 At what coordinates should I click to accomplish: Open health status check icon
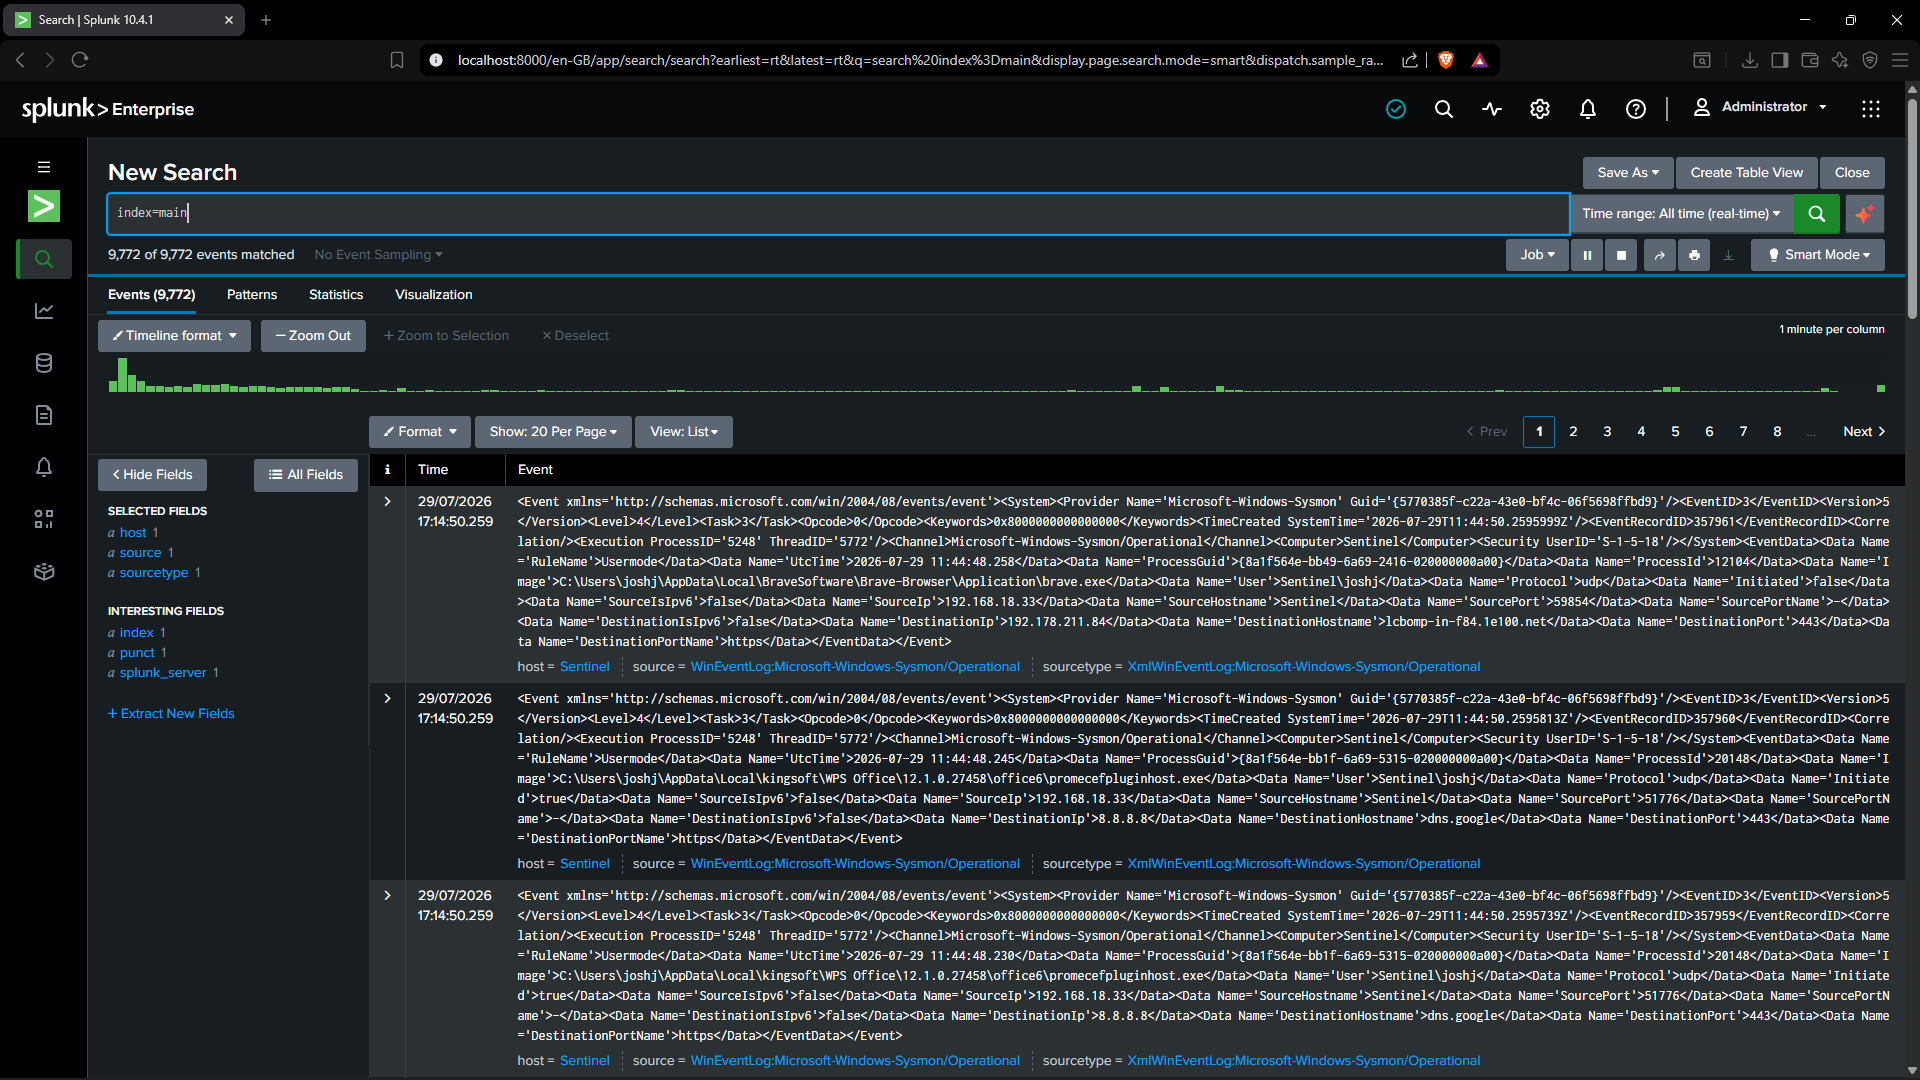pyautogui.click(x=1396, y=109)
